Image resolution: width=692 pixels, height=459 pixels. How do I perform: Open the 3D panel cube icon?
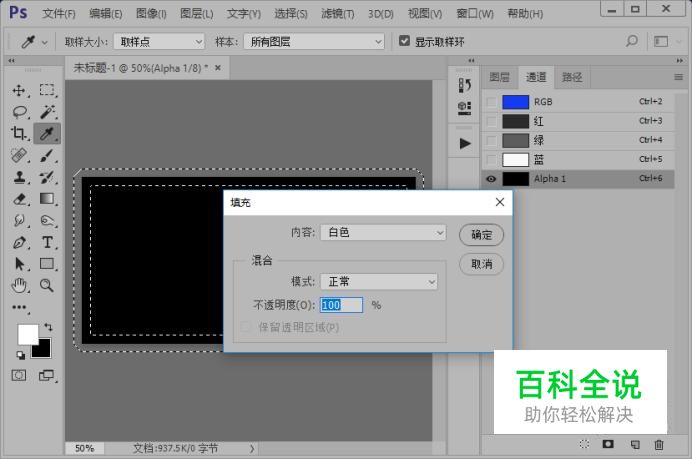[x=464, y=108]
